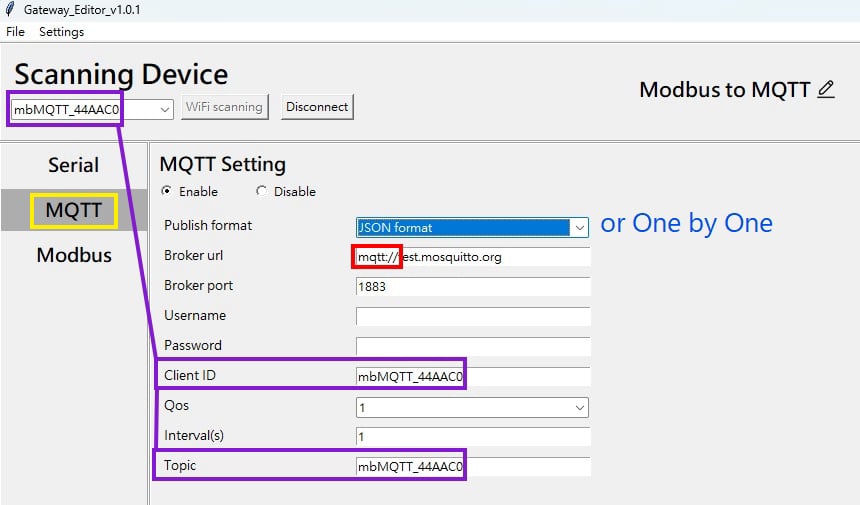Select the Disable radio button
Viewport: 860px width, 505px height.
[x=262, y=191]
